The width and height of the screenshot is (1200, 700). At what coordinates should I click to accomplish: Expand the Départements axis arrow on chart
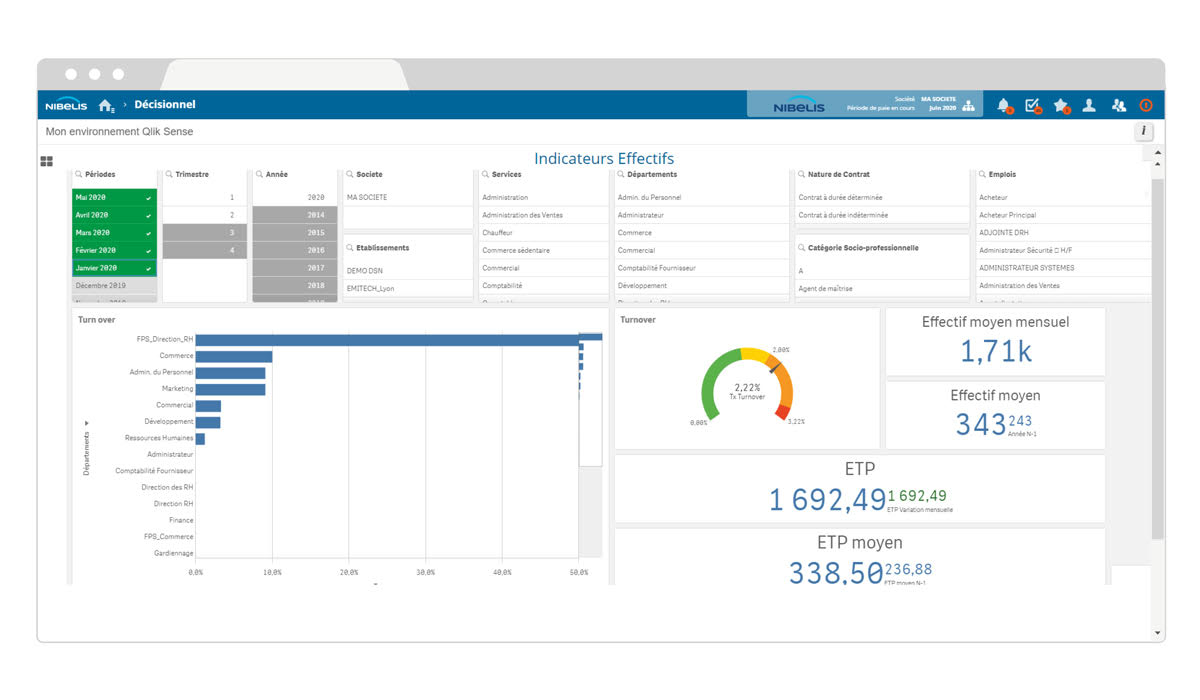click(x=87, y=423)
